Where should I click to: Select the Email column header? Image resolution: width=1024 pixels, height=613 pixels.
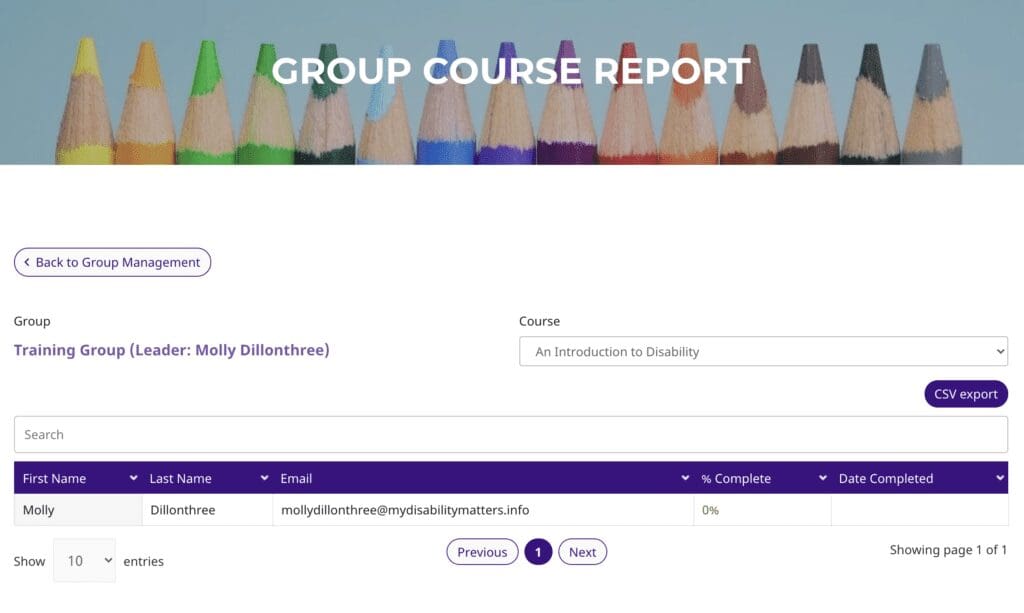[x=297, y=478]
